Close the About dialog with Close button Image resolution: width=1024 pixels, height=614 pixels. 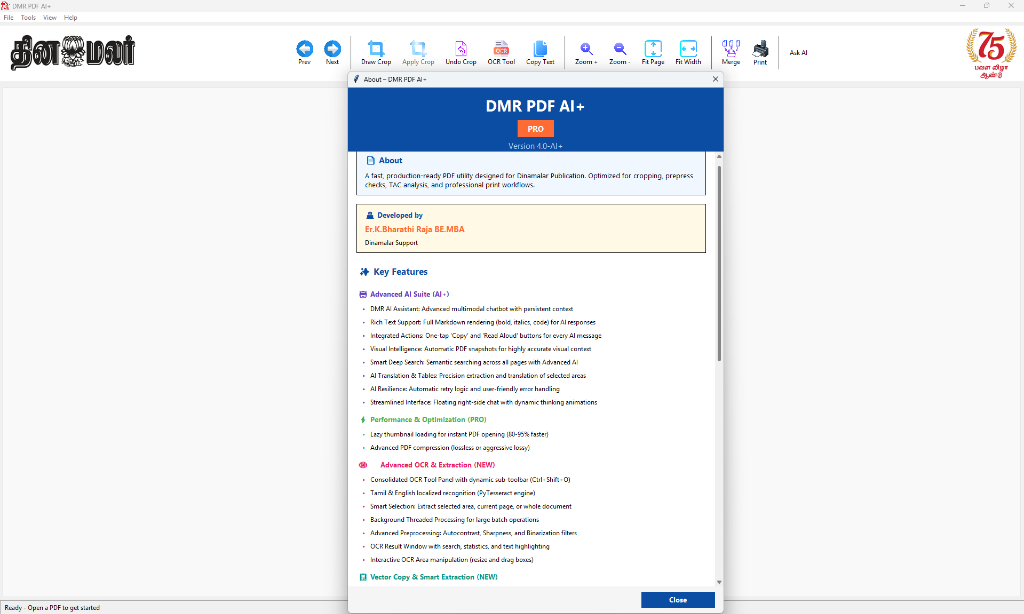pyautogui.click(x=677, y=600)
